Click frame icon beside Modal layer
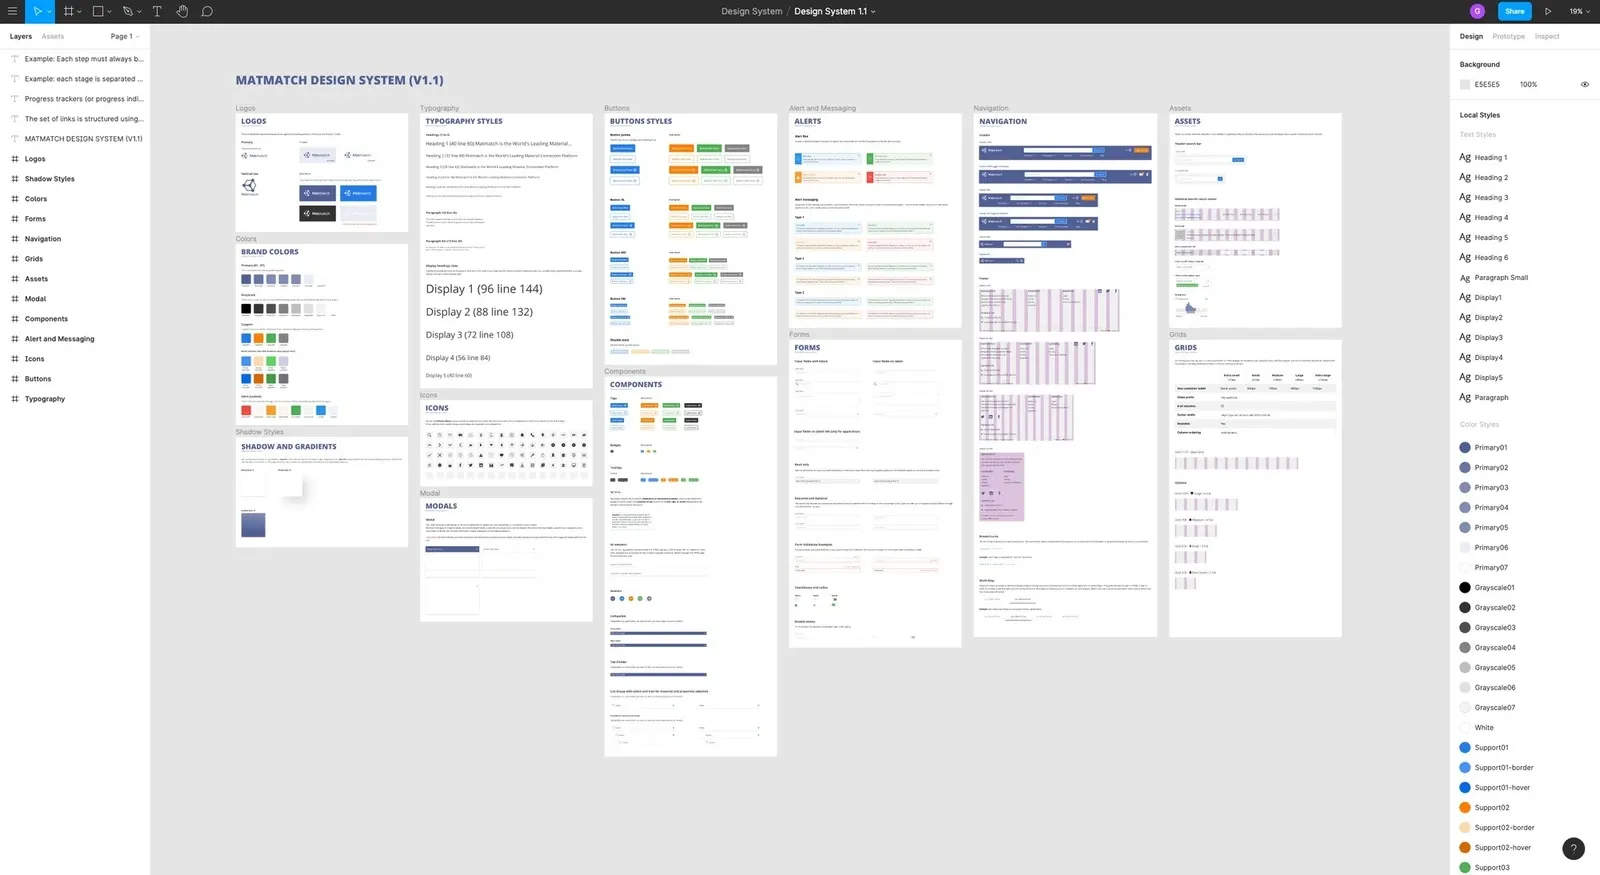 15,299
